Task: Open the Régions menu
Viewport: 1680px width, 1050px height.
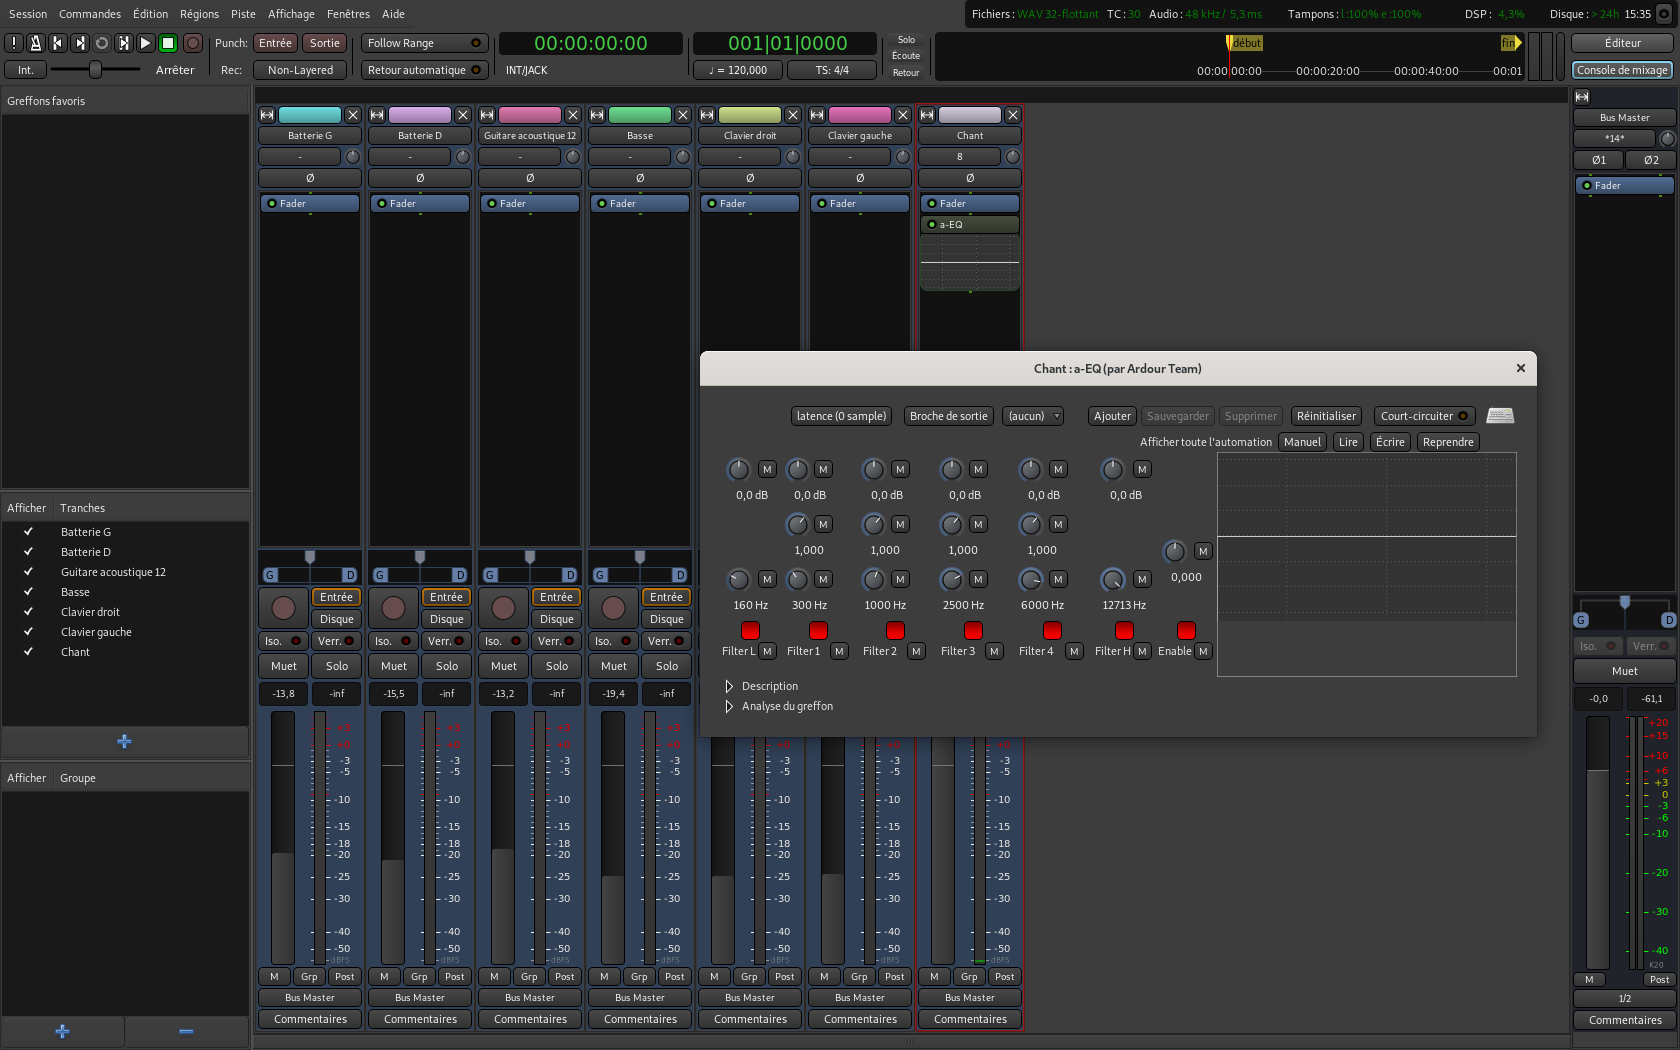Action: coord(199,14)
